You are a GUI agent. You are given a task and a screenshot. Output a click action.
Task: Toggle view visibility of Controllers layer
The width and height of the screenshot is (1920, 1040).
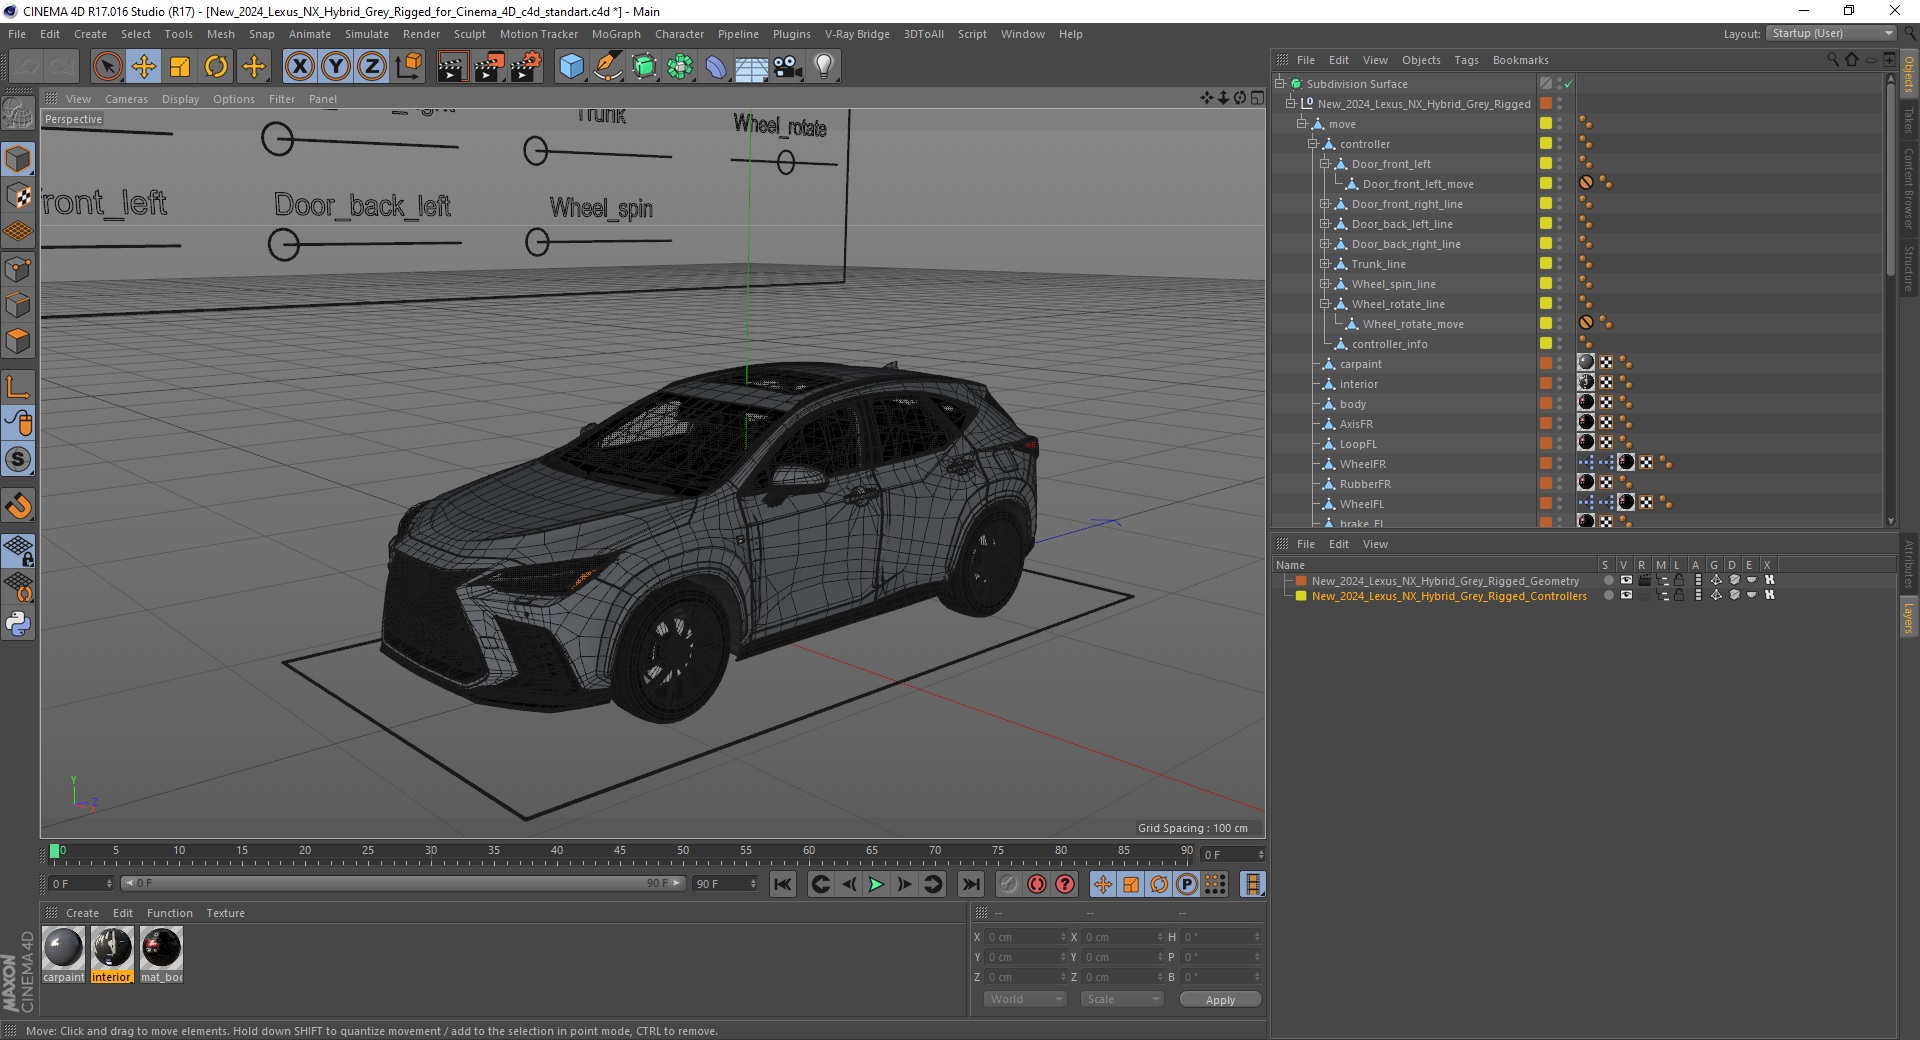click(1626, 595)
